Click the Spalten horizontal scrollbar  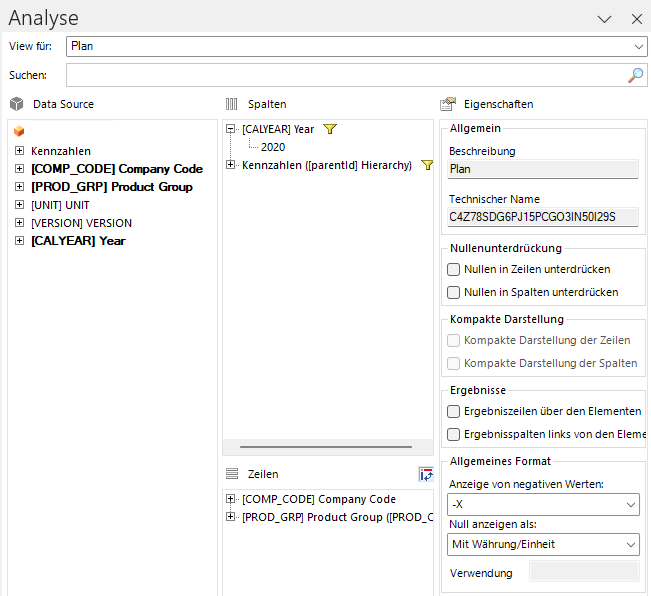tap(326, 447)
